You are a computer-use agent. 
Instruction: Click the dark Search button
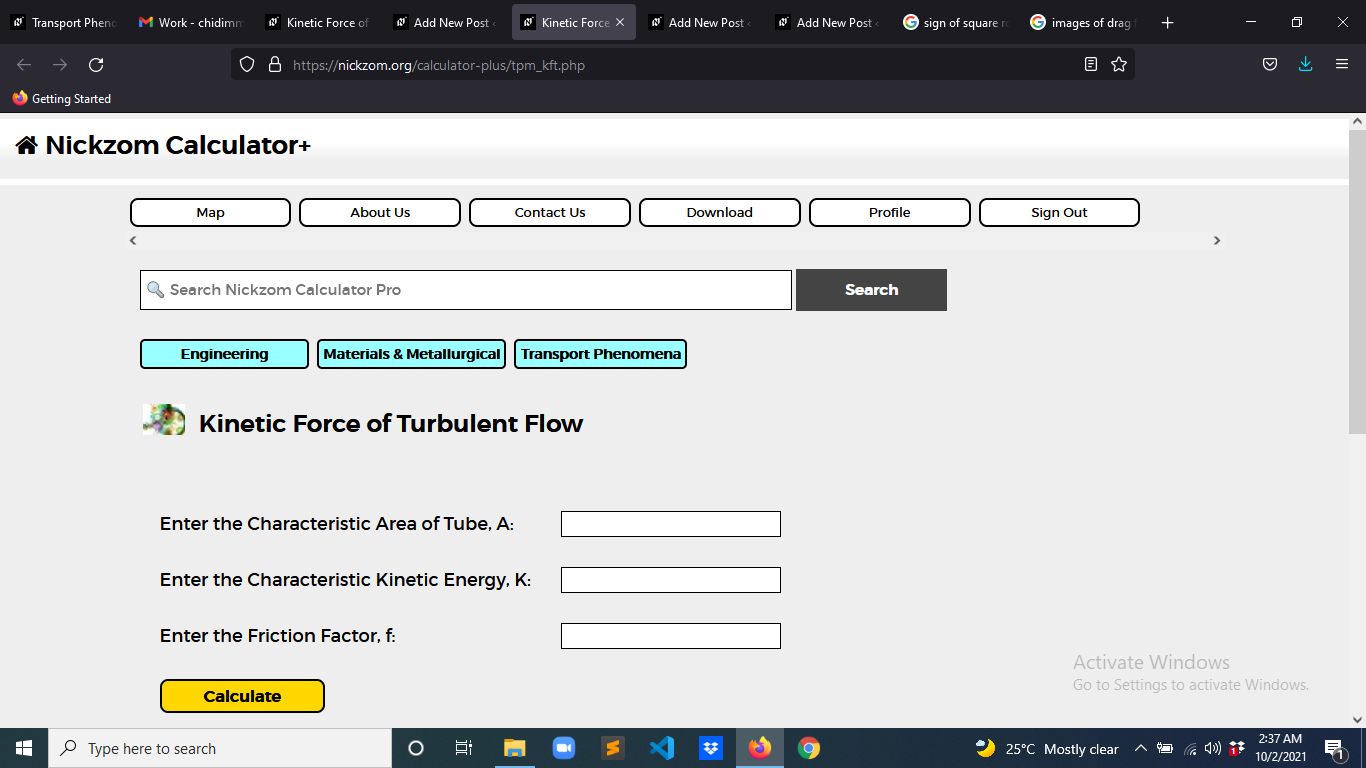coord(871,290)
